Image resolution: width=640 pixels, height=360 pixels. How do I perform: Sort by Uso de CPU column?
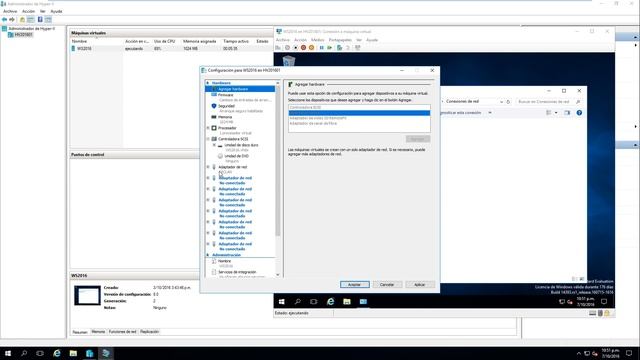tap(164, 41)
